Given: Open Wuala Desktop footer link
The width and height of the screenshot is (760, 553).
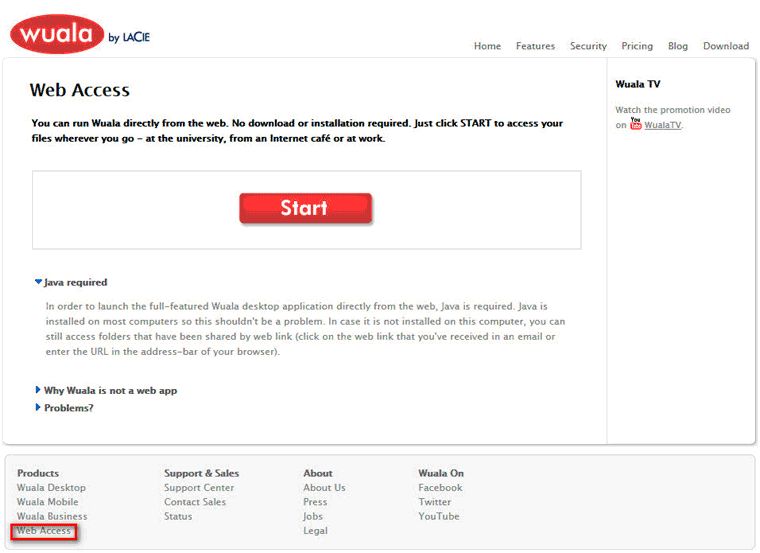Looking at the screenshot, I should pyautogui.click(x=51, y=488).
